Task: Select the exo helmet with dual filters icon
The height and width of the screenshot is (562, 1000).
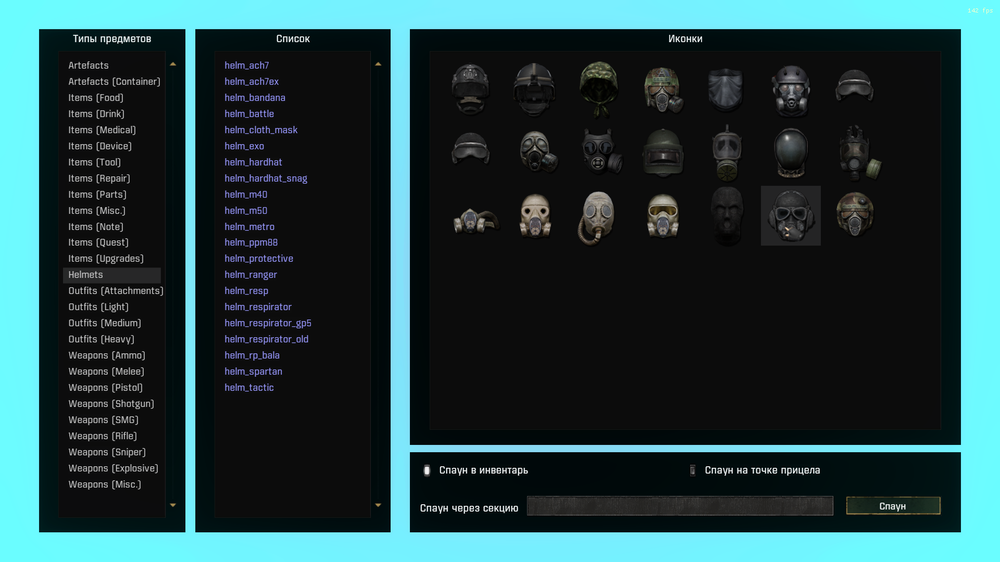Action: [x=791, y=89]
